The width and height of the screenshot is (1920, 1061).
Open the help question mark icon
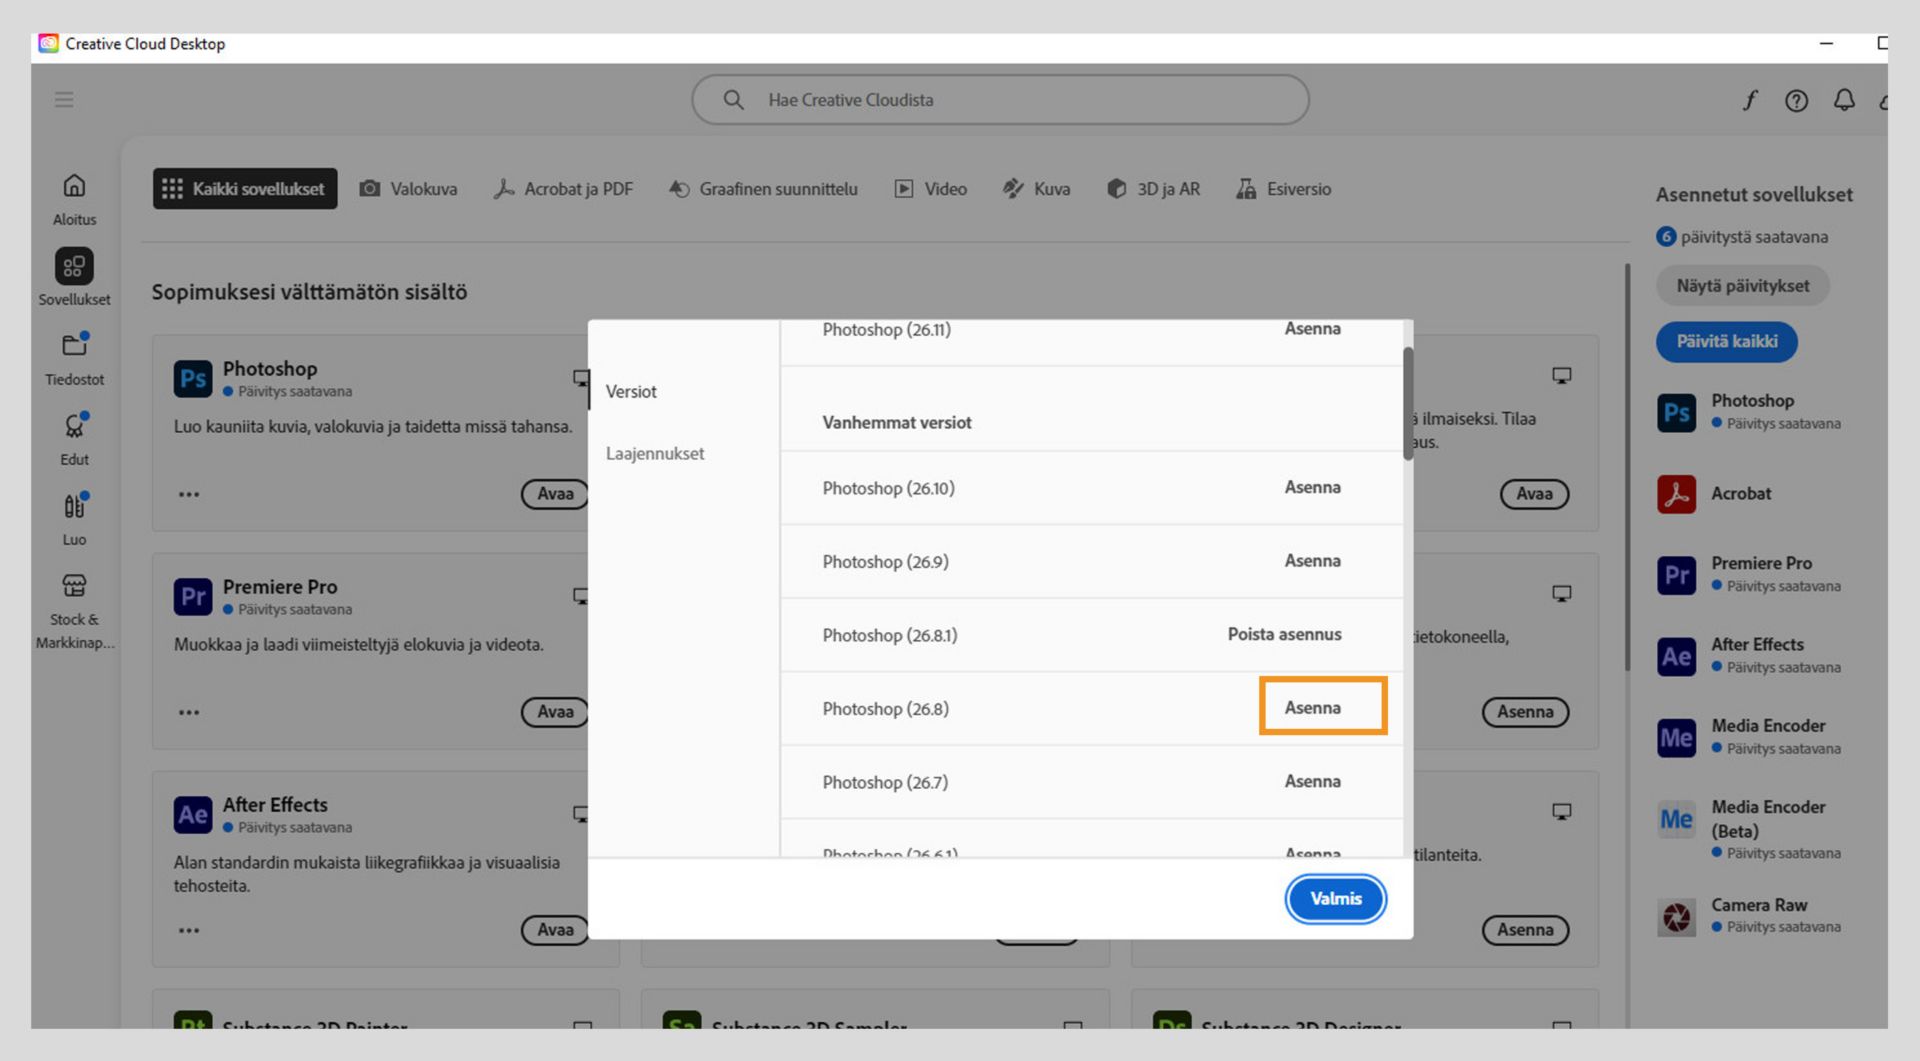[x=1797, y=100]
